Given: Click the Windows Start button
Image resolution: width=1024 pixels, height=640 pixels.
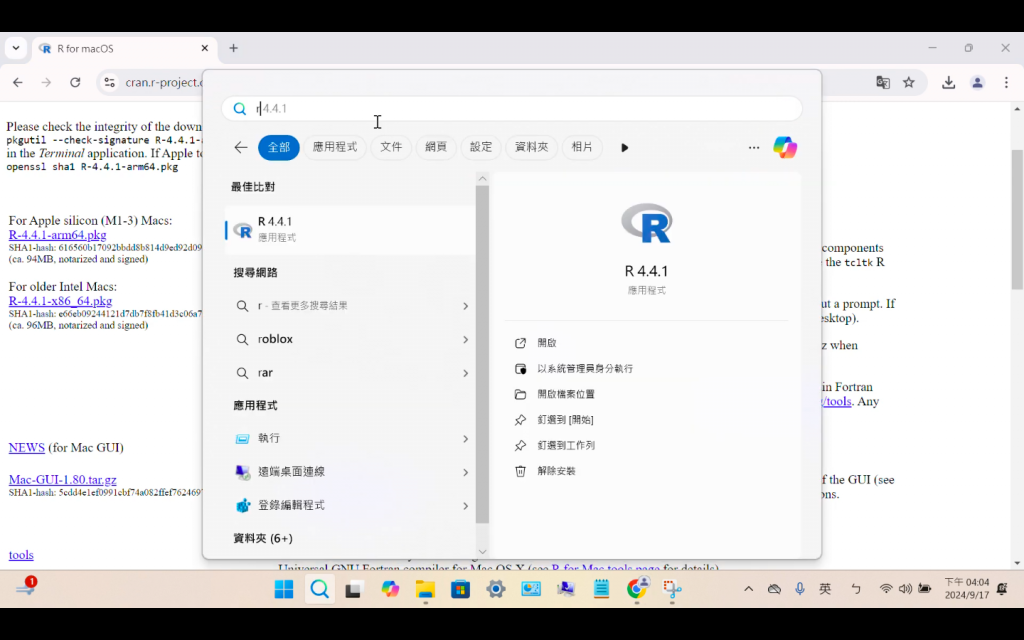Looking at the screenshot, I should pos(283,589).
